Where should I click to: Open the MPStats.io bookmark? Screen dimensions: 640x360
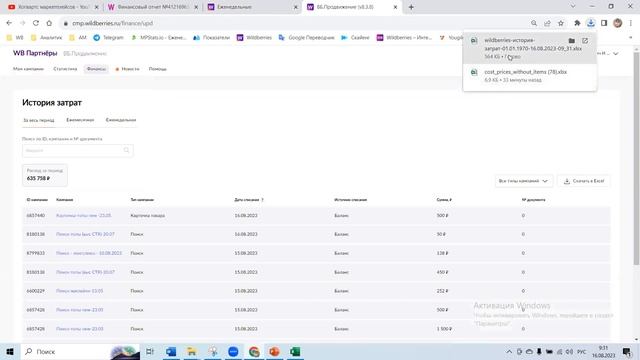click(158, 38)
